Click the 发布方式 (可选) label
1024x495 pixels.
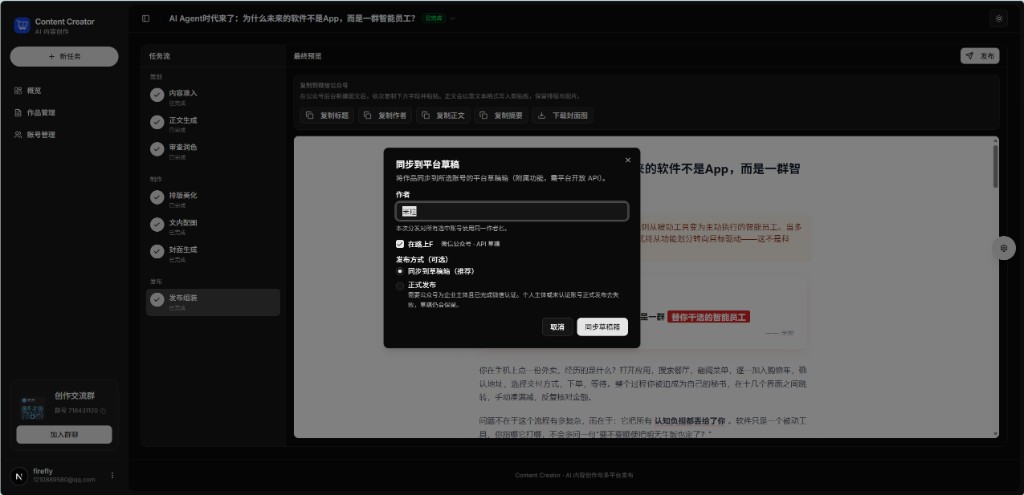(x=423, y=259)
